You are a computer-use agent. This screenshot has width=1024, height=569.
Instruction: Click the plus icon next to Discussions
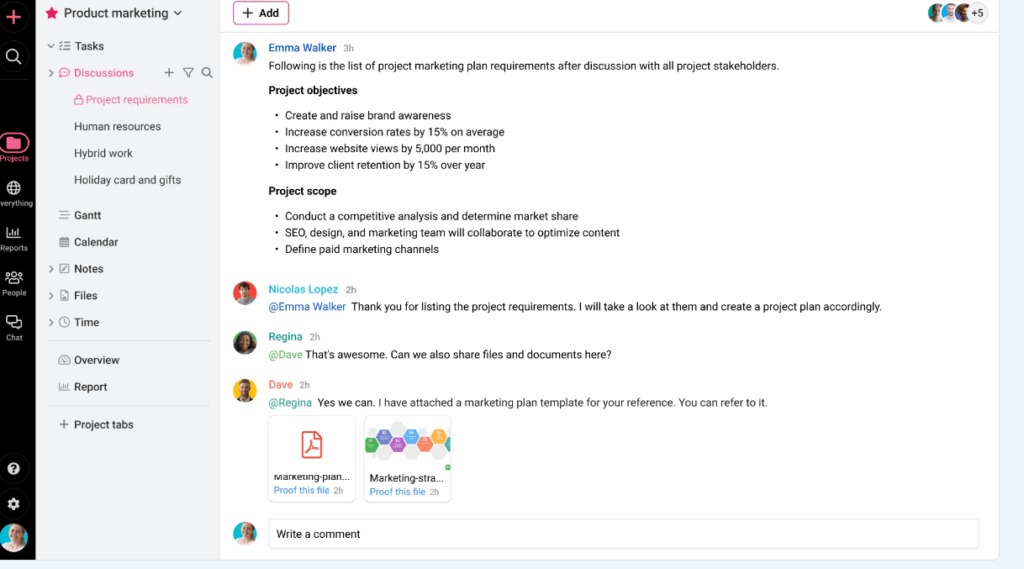169,73
